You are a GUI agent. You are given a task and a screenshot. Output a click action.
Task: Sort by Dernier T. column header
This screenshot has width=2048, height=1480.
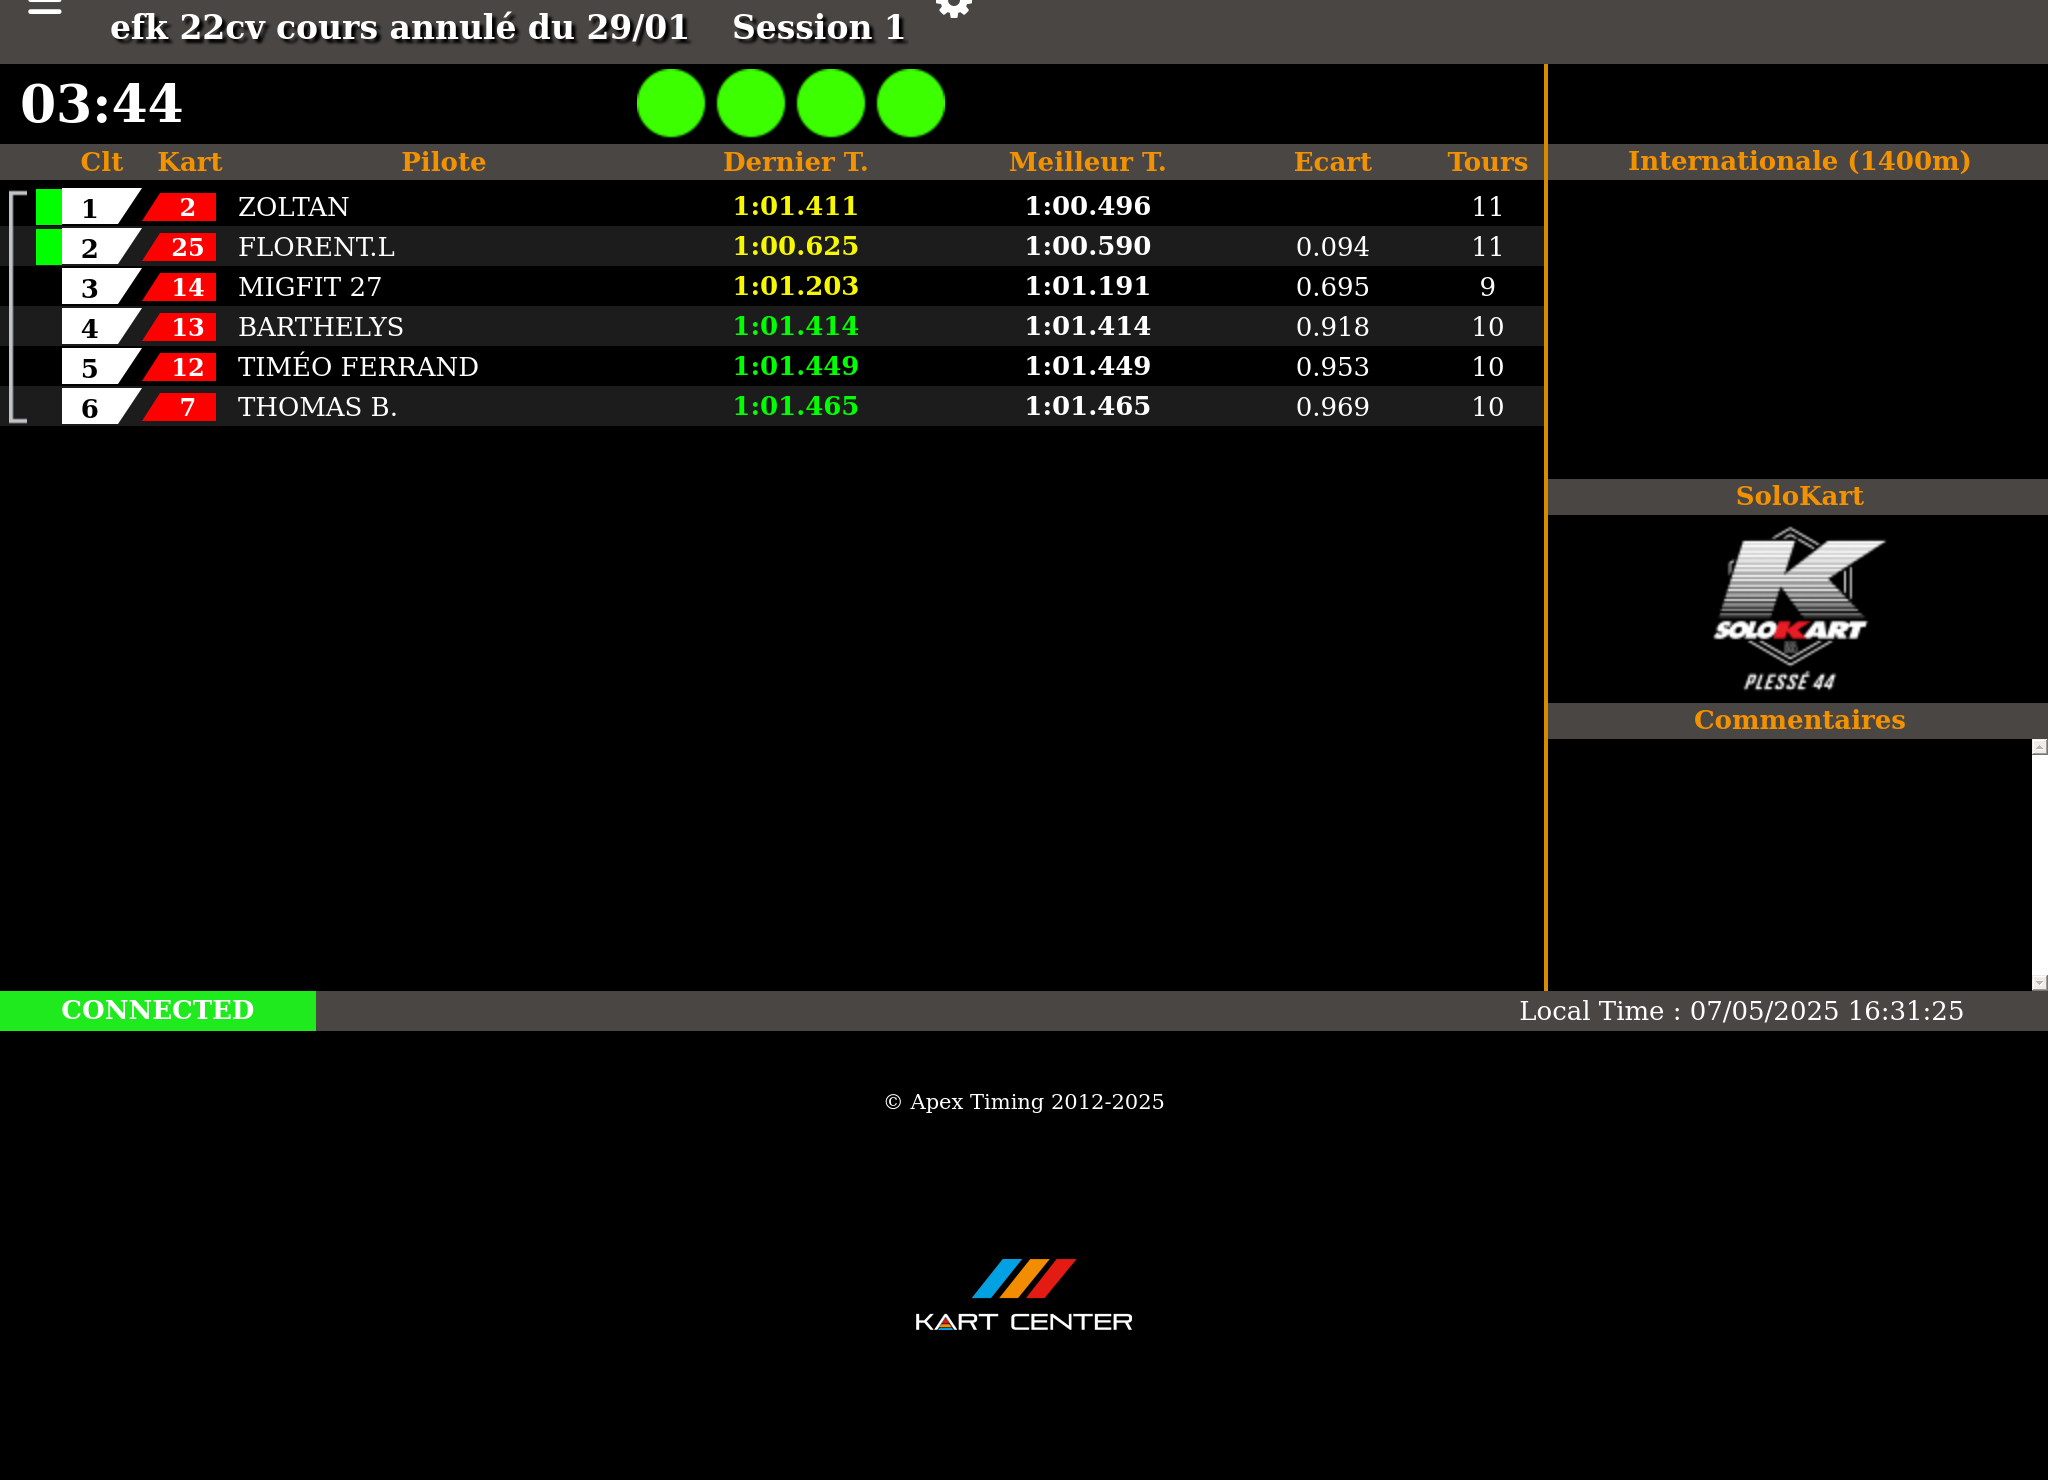pyautogui.click(x=795, y=162)
